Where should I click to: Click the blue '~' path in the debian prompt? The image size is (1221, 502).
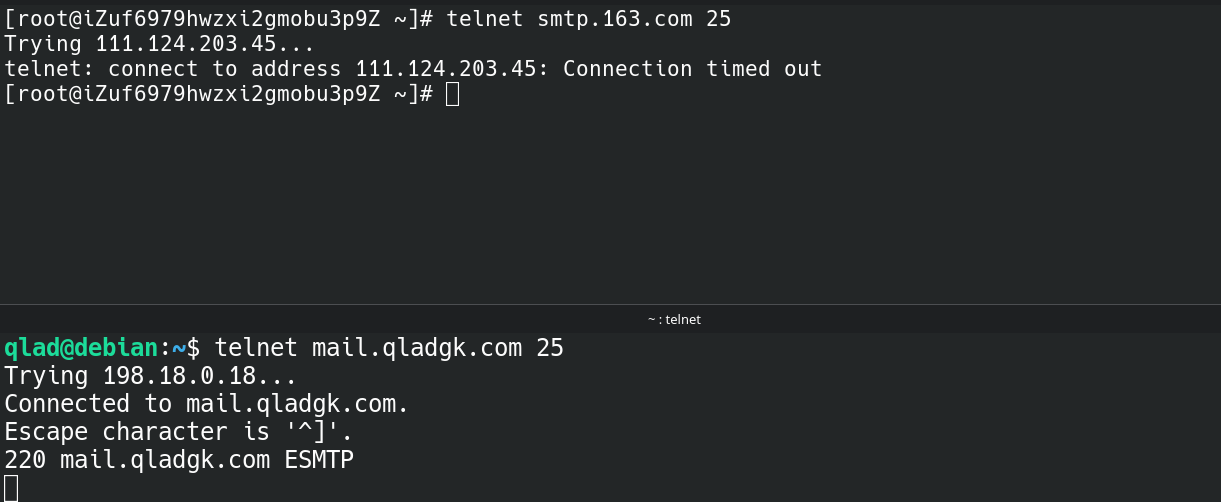(179, 348)
